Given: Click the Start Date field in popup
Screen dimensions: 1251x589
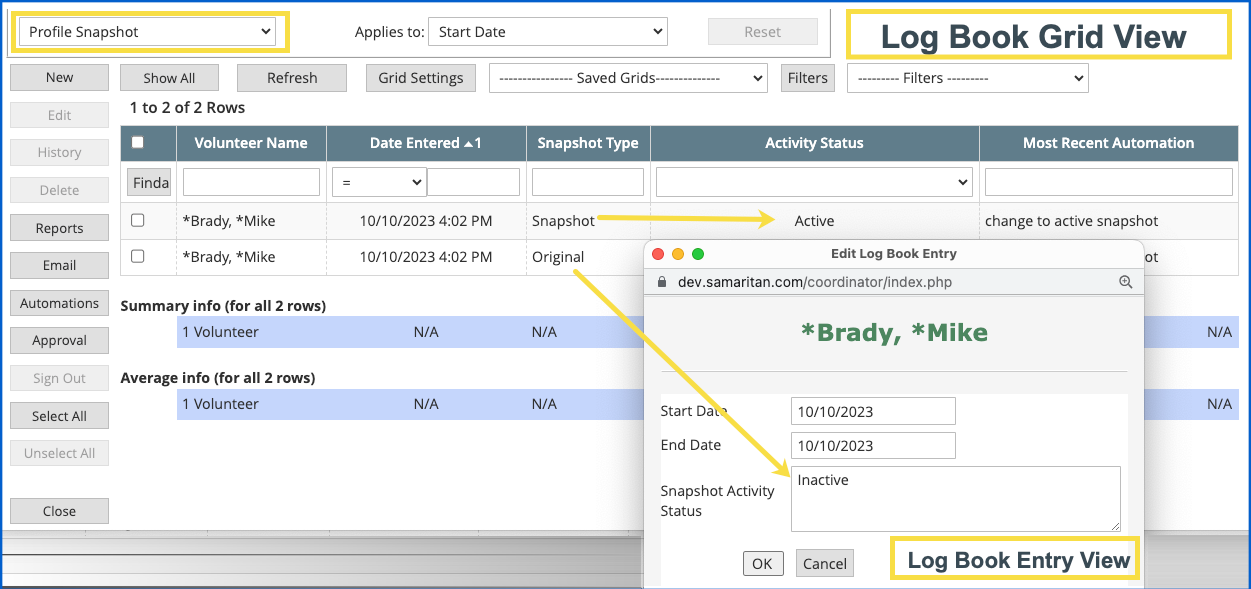Looking at the screenshot, I should pos(872,411).
